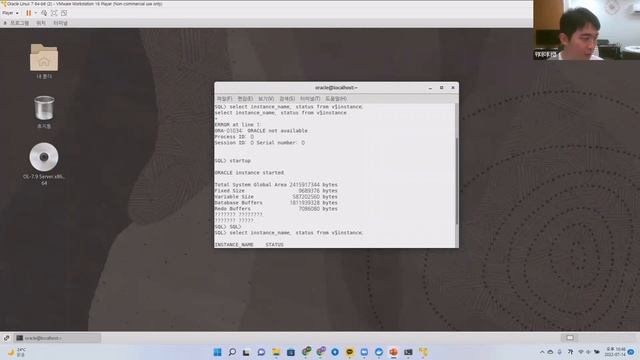Image resolution: width=640 pixels, height=360 pixels.
Task: Expand the power options arrow beside the pause button
Action: (36, 13)
